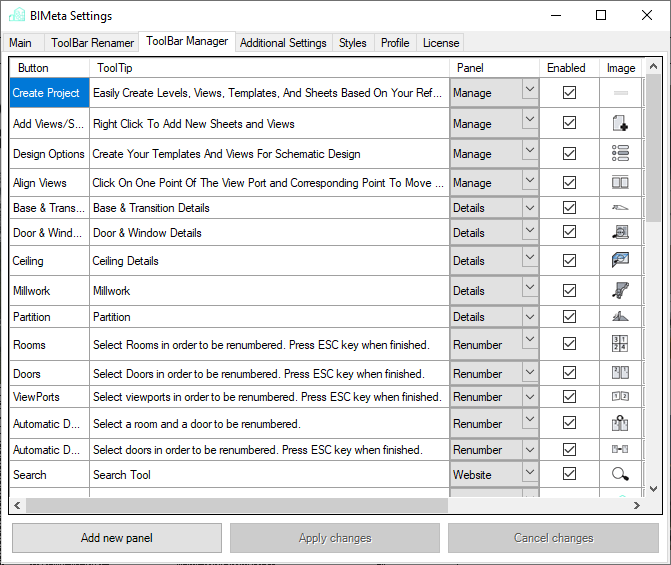Click the Align Views row image icon
Viewport: 671px width, 565px height.
click(x=620, y=183)
